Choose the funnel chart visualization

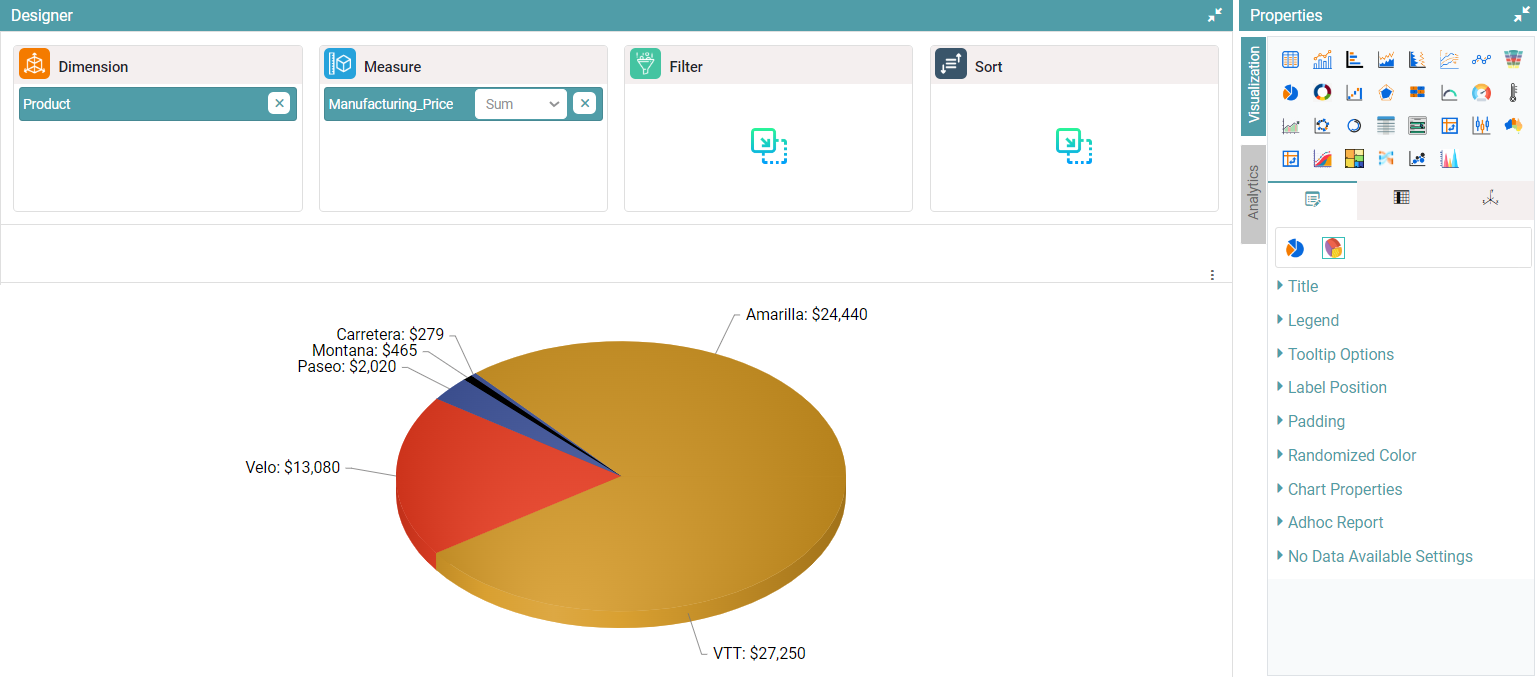pyautogui.click(x=1513, y=60)
